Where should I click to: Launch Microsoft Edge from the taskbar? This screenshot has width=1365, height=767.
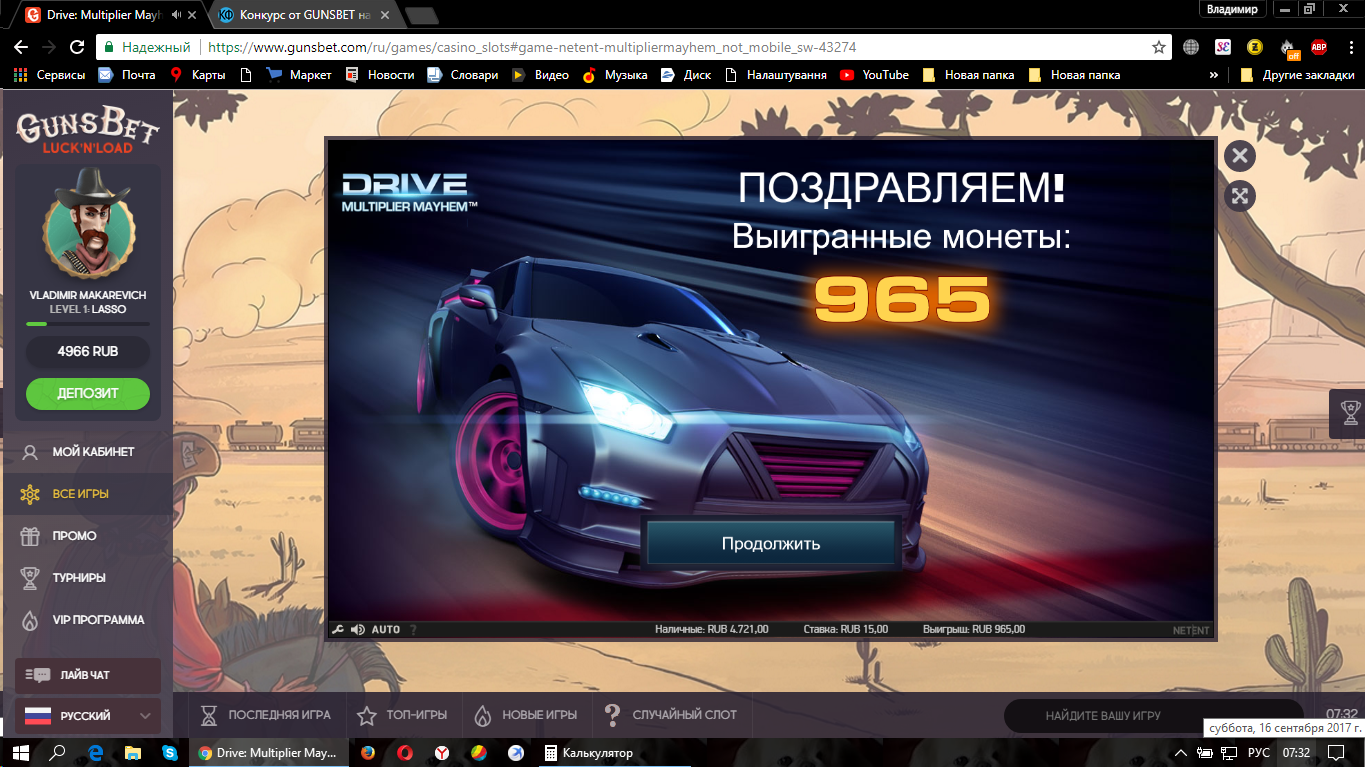tap(96, 752)
